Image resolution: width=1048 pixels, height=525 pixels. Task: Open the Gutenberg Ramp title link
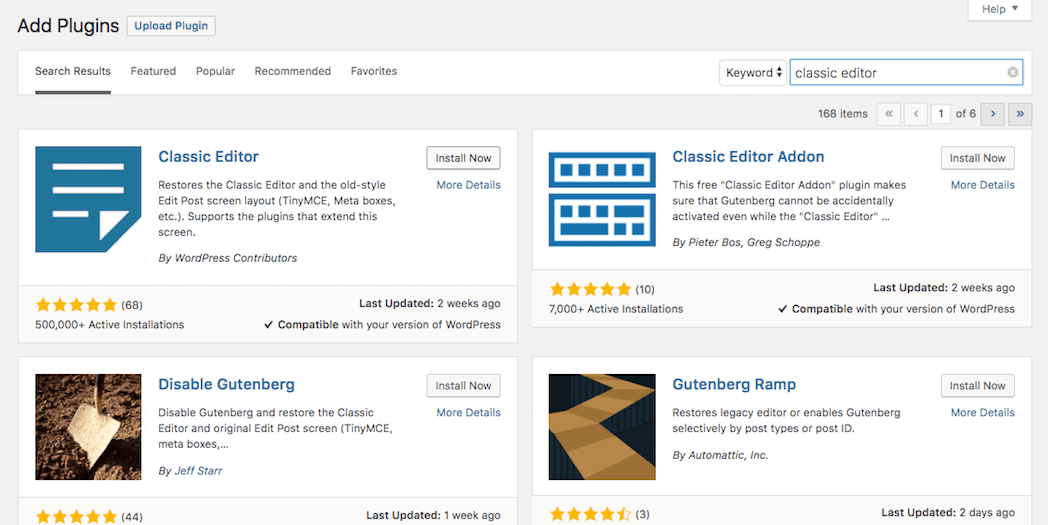[x=734, y=385]
